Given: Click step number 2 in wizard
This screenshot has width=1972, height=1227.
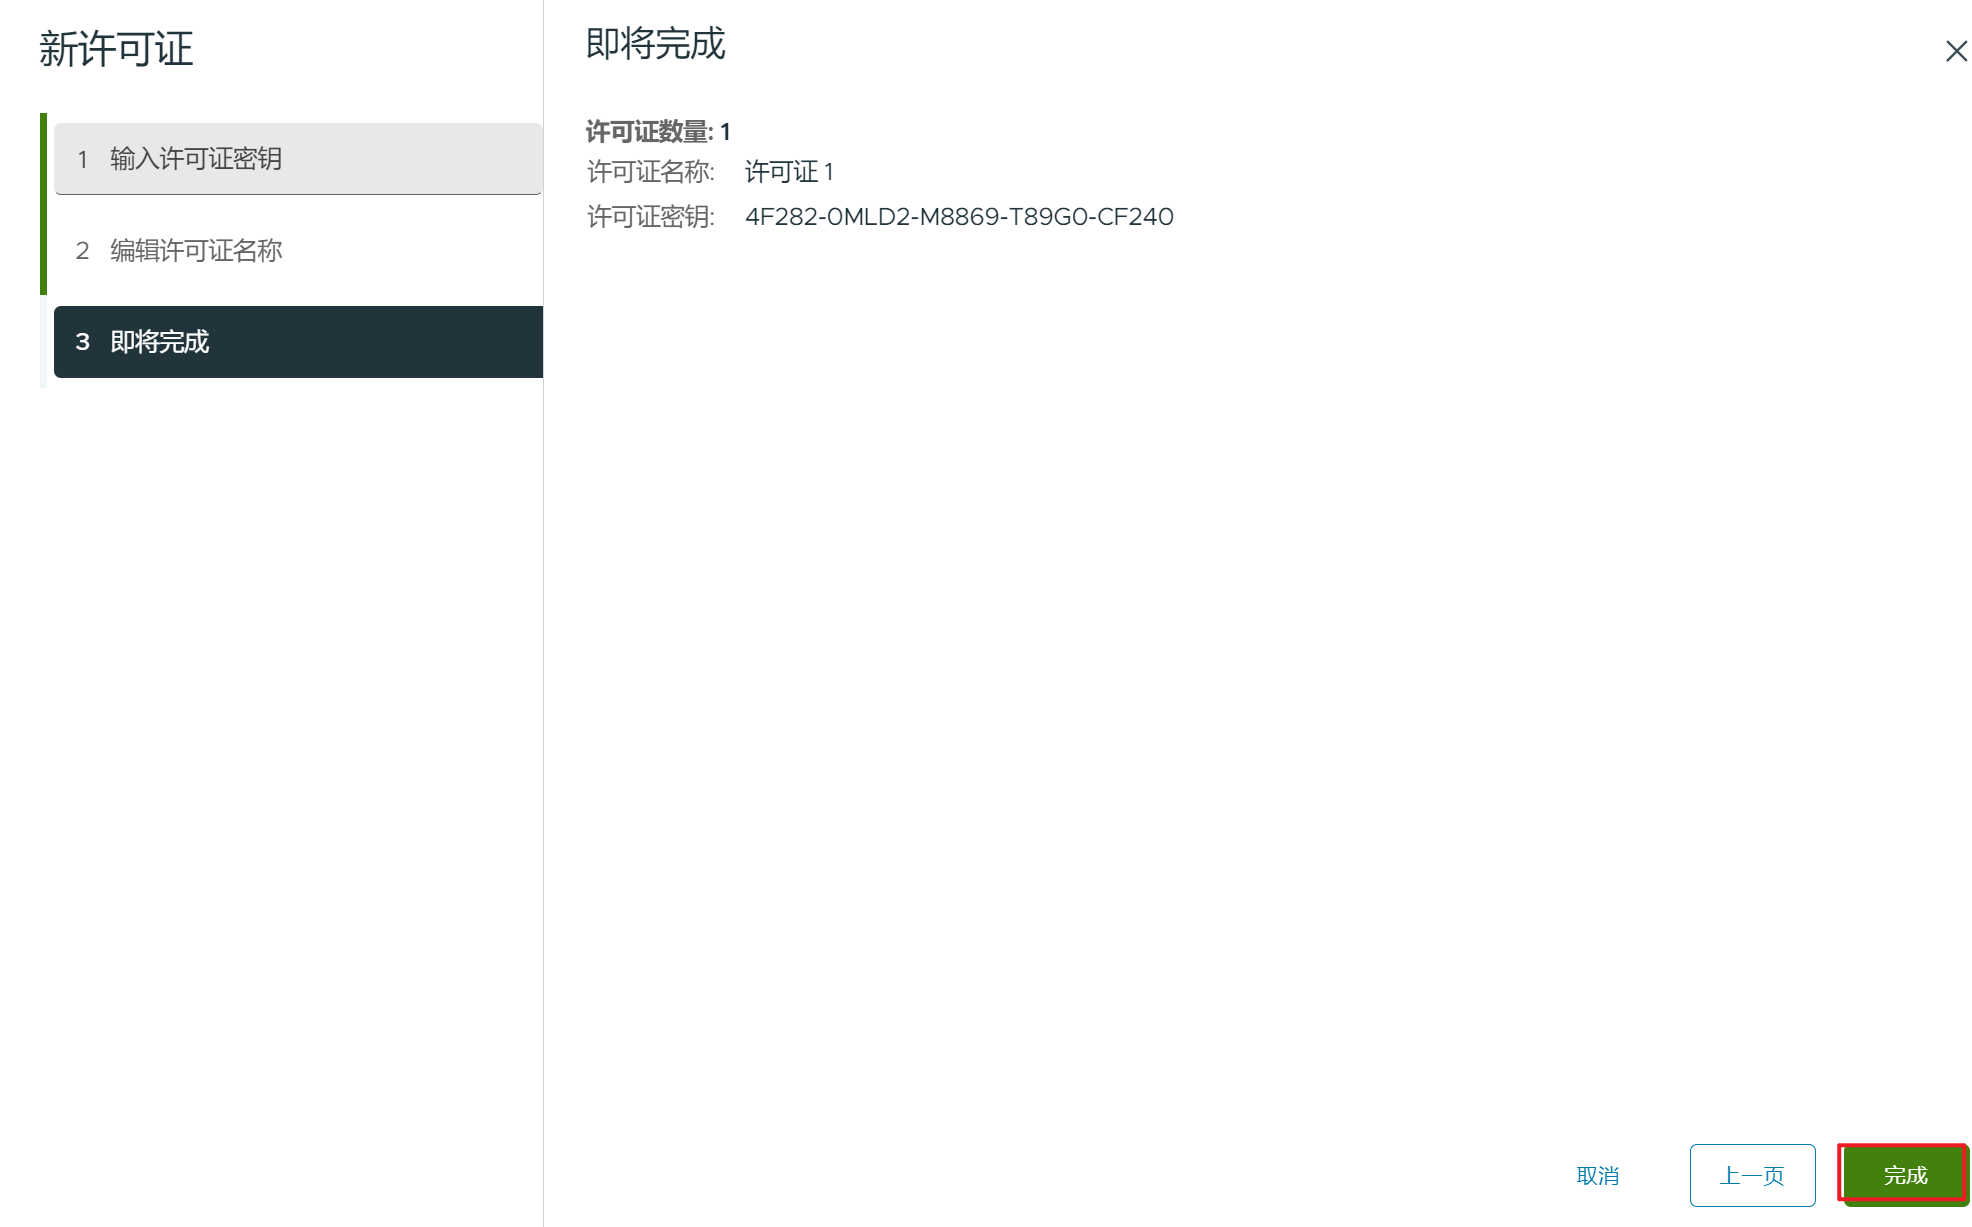Looking at the screenshot, I should click(83, 250).
